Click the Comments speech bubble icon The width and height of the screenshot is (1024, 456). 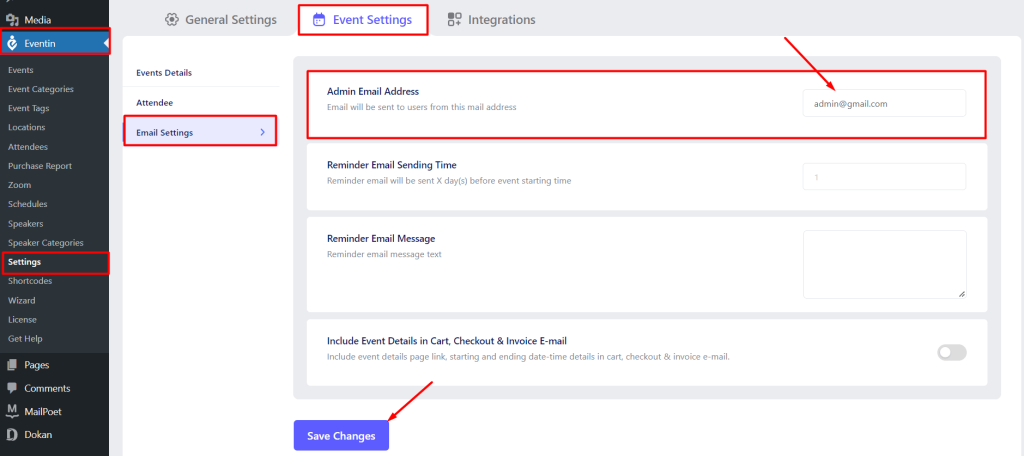point(12,388)
